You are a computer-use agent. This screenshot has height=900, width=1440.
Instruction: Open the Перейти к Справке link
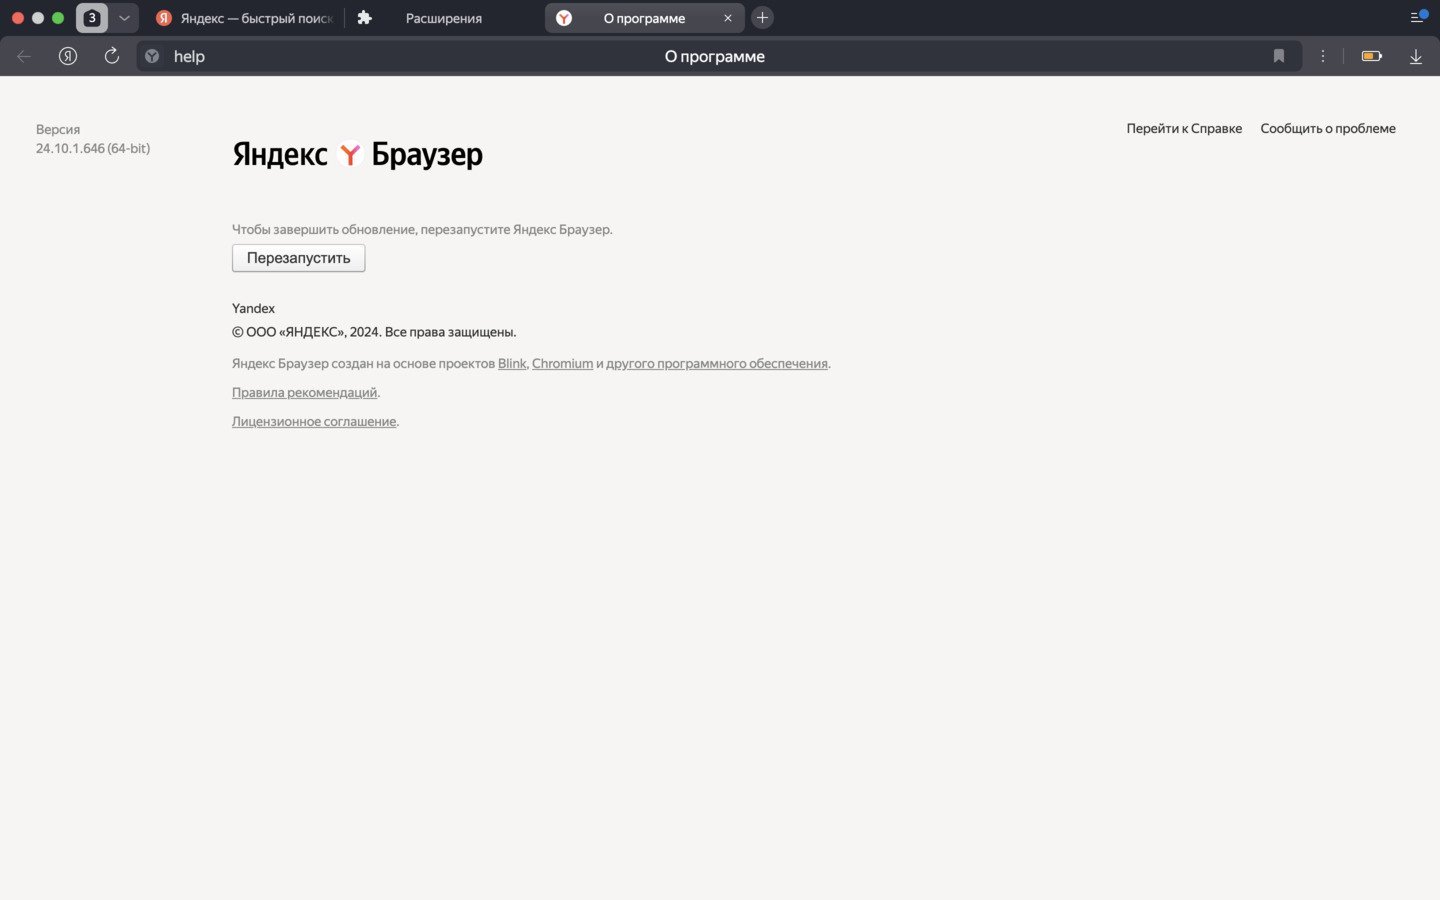(1184, 128)
